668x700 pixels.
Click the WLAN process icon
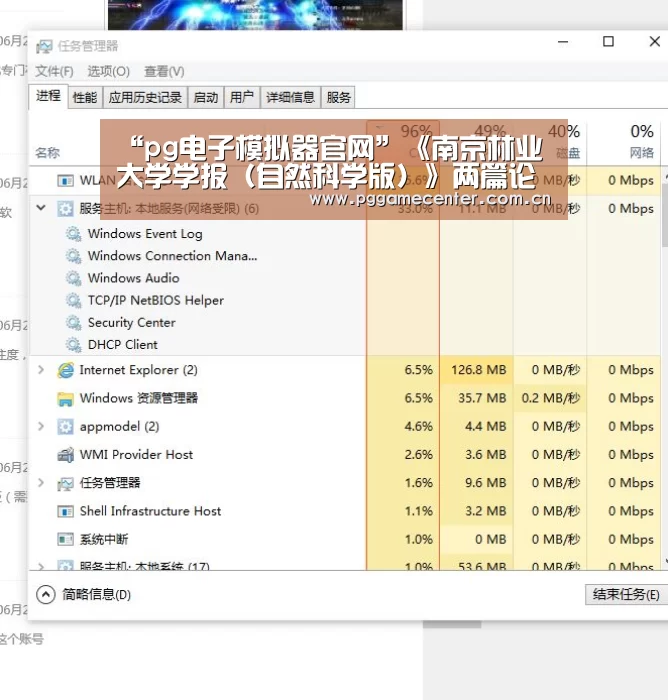click(x=65, y=180)
